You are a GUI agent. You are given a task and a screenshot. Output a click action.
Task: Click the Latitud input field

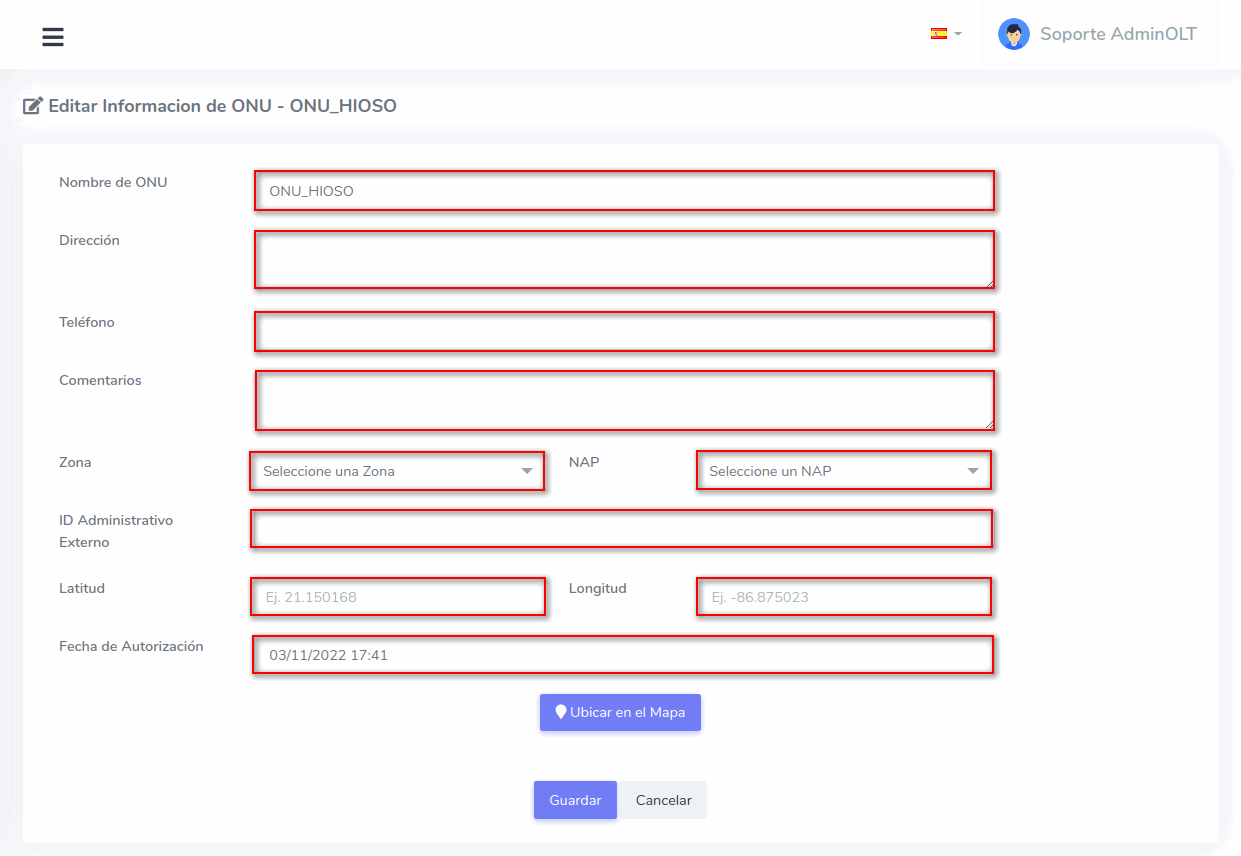click(398, 597)
